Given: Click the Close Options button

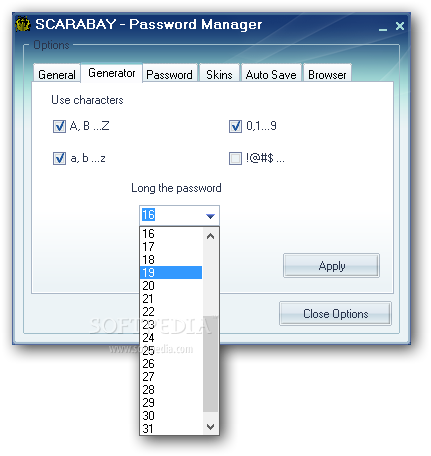Looking at the screenshot, I should (x=335, y=314).
